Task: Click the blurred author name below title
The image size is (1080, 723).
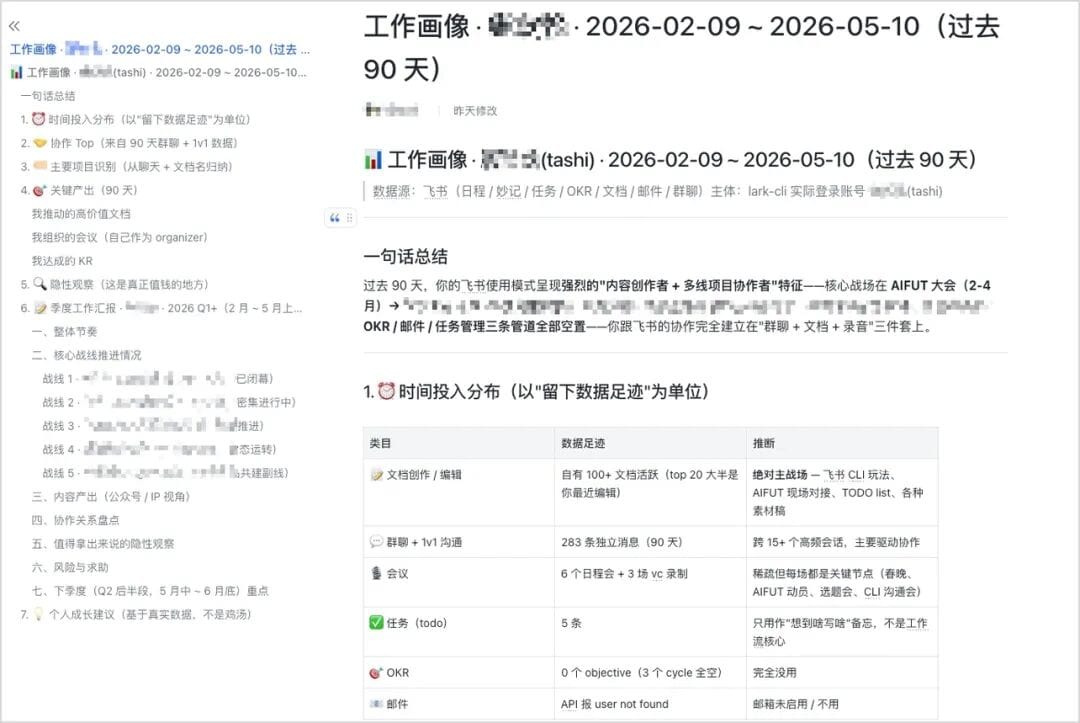Action: point(391,110)
